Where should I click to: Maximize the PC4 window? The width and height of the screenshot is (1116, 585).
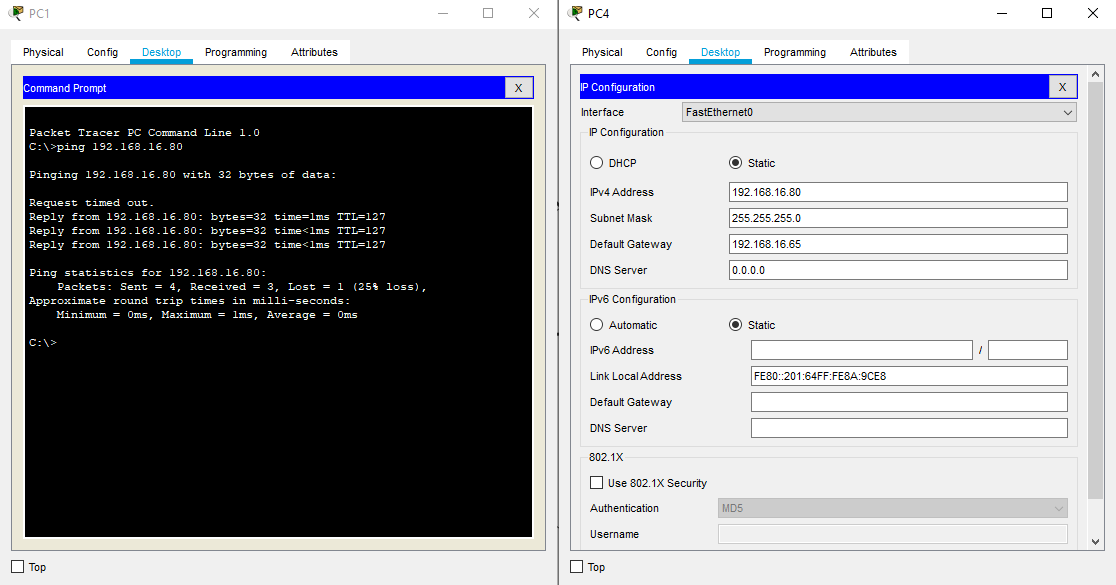point(1047,13)
